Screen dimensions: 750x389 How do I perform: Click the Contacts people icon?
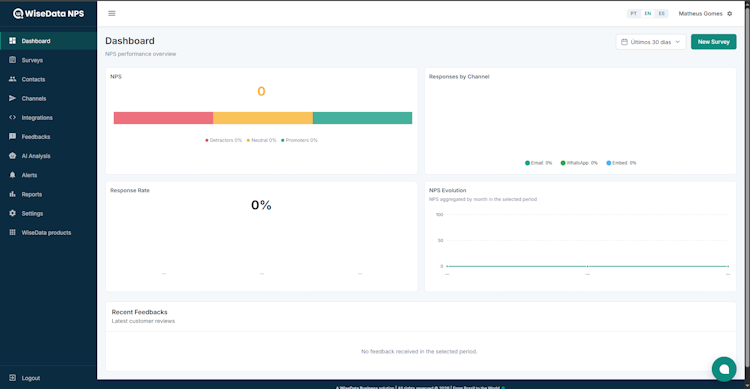tap(12, 79)
